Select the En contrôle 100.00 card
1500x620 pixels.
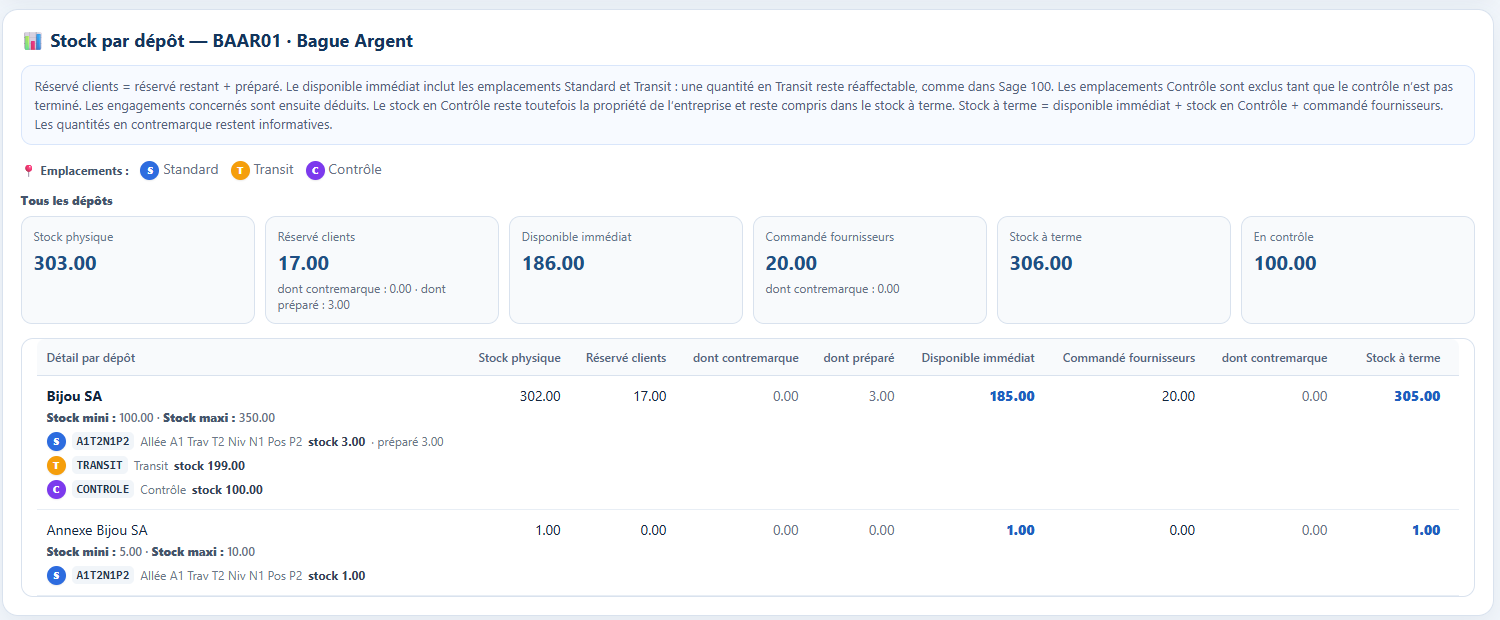[x=1358, y=270]
